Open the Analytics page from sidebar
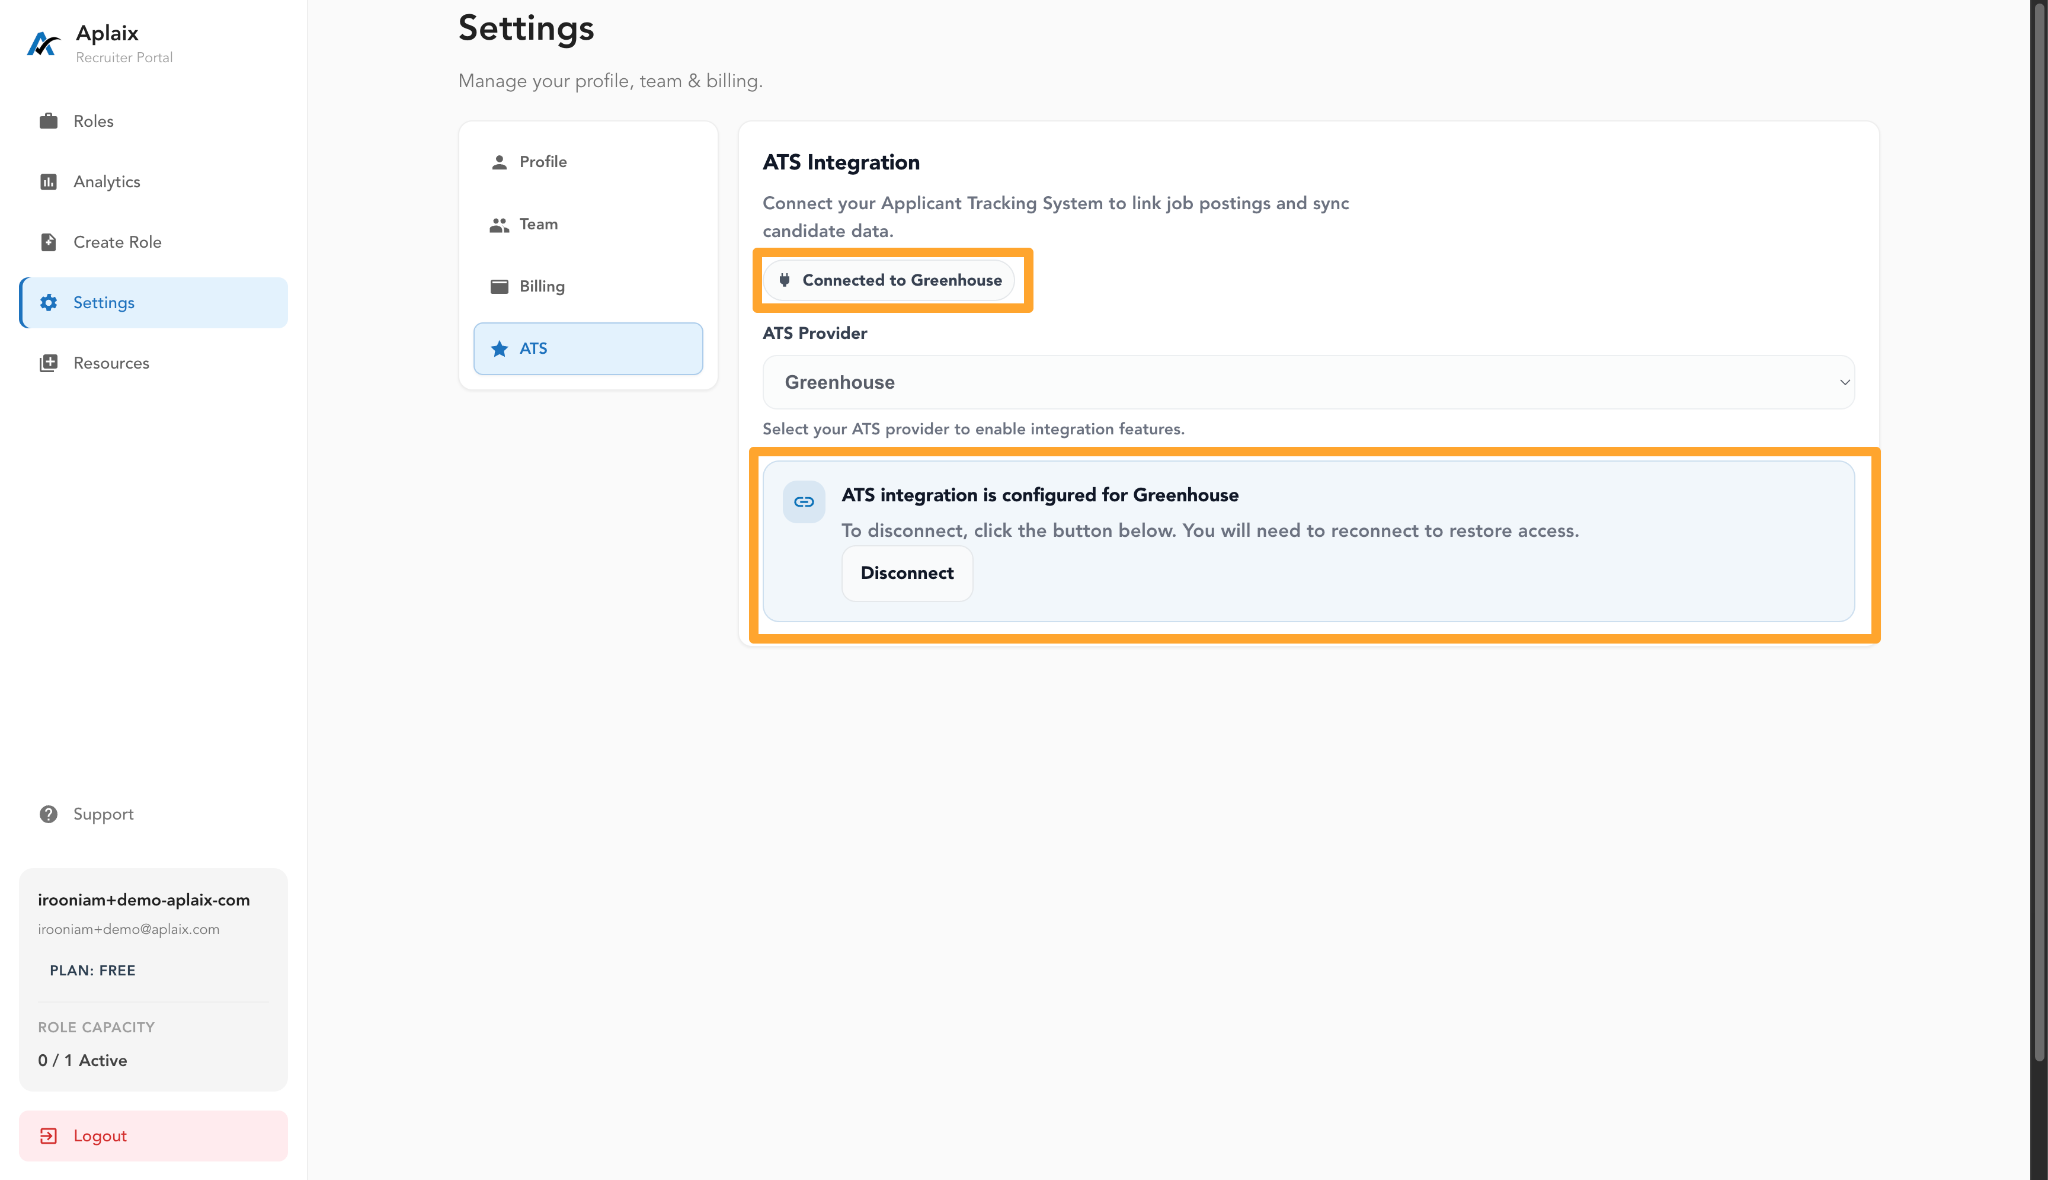The width and height of the screenshot is (2048, 1180). tap(153, 181)
